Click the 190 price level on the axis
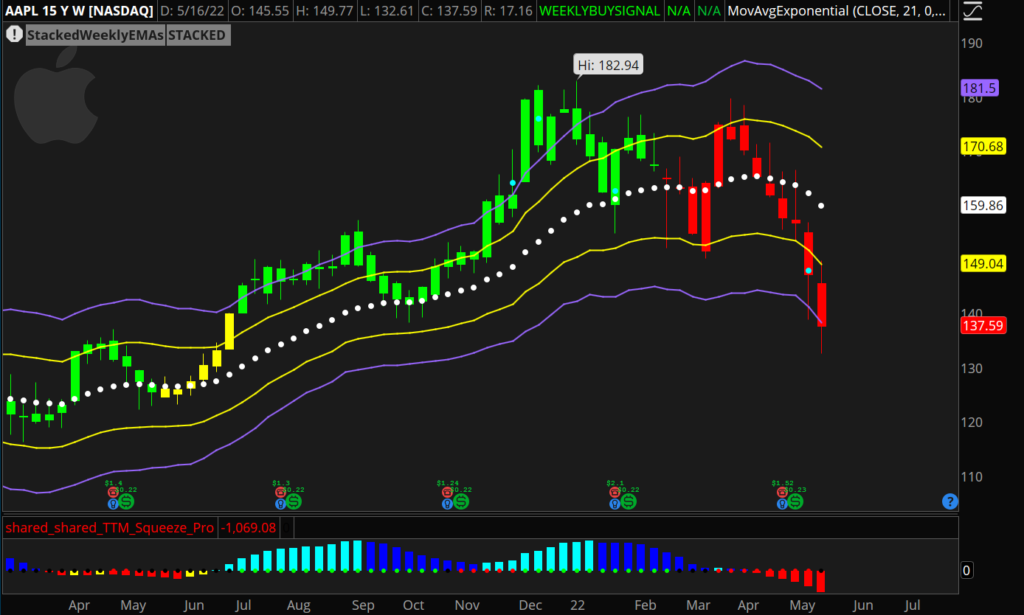1024x615 pixels. pos(972,43)
